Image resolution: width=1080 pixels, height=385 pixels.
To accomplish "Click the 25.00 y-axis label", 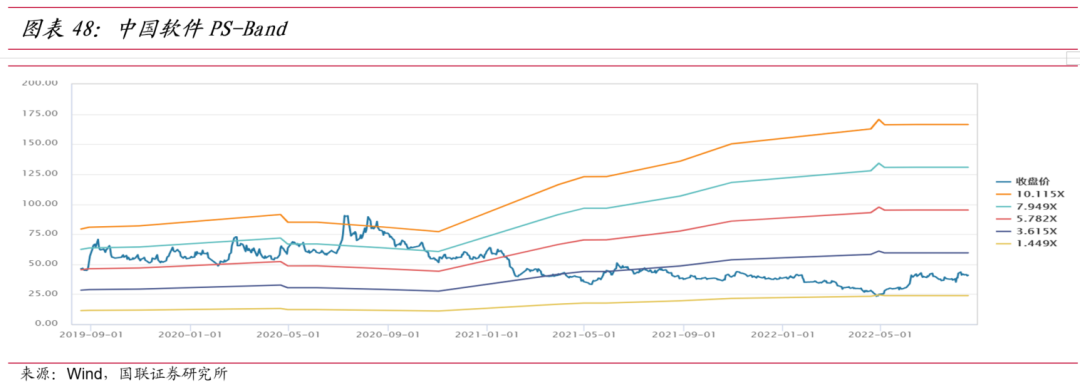I will coord(43,293).
